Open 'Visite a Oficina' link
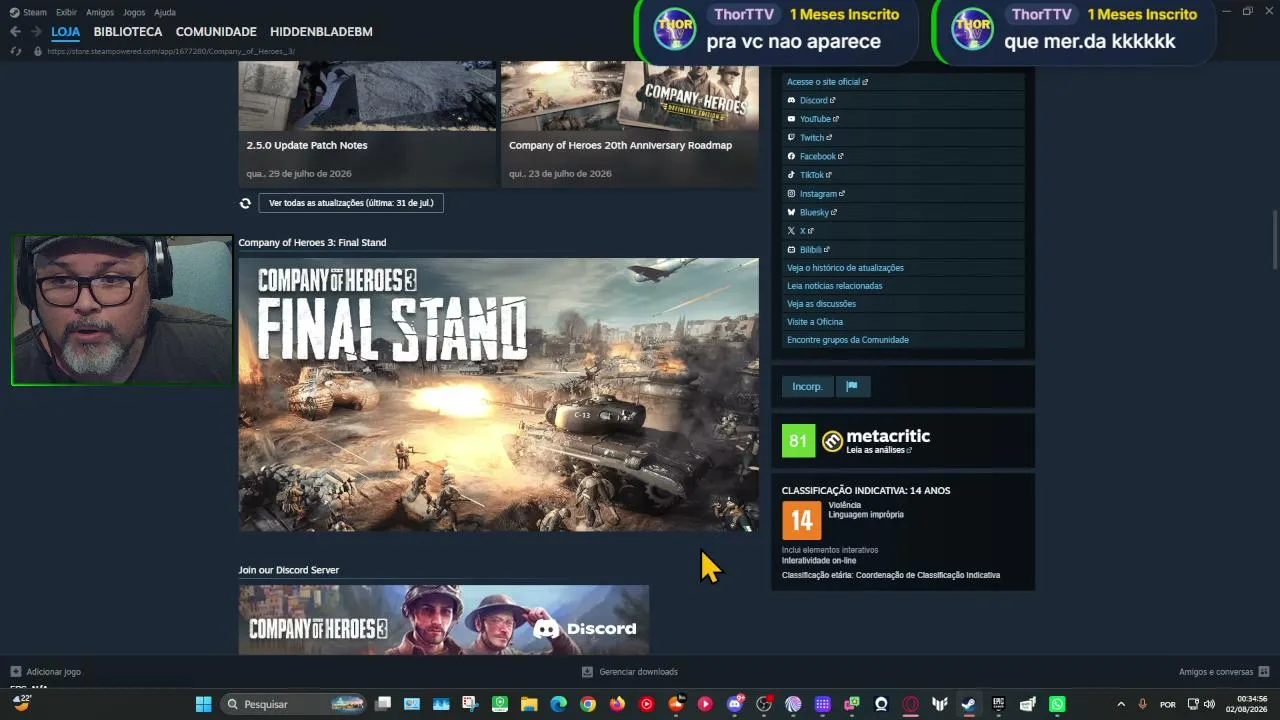This screenshot has width=1280, height=720. 815,322
